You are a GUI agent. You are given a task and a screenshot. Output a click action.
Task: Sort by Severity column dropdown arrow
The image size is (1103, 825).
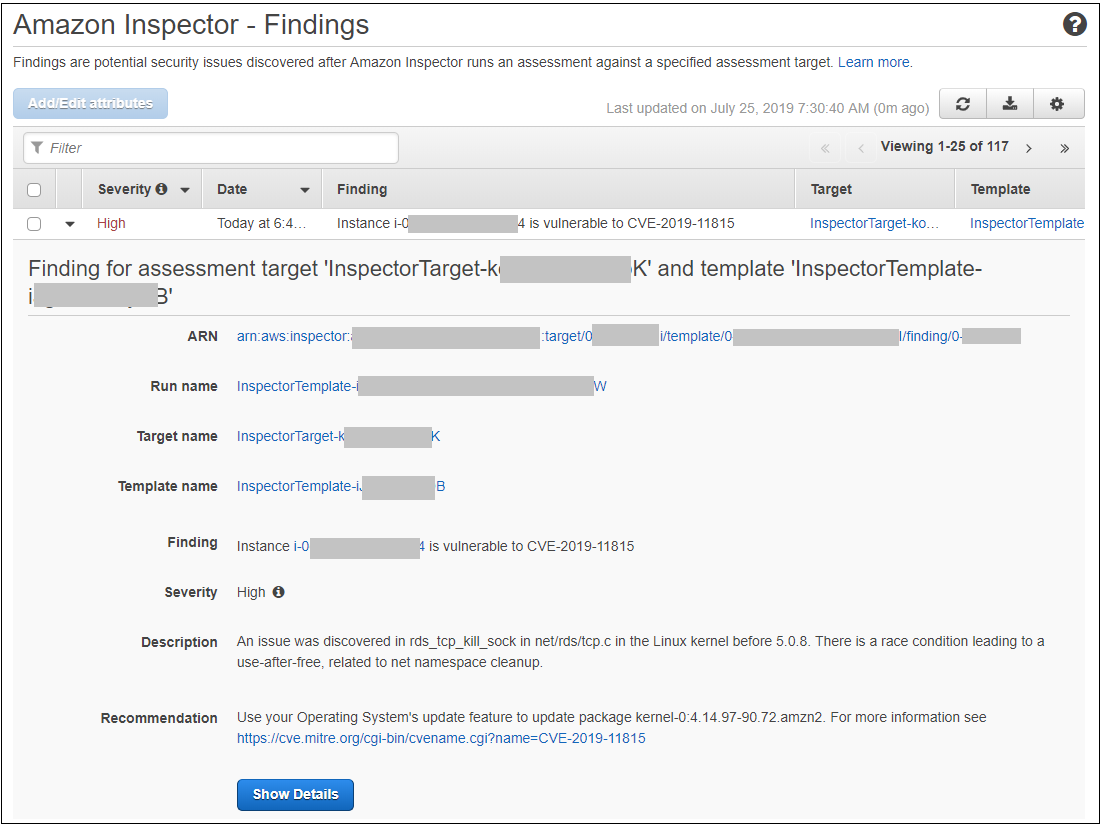185,190
